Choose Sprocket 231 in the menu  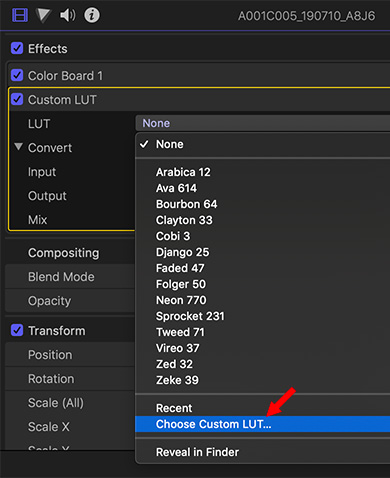click(263, 316)
